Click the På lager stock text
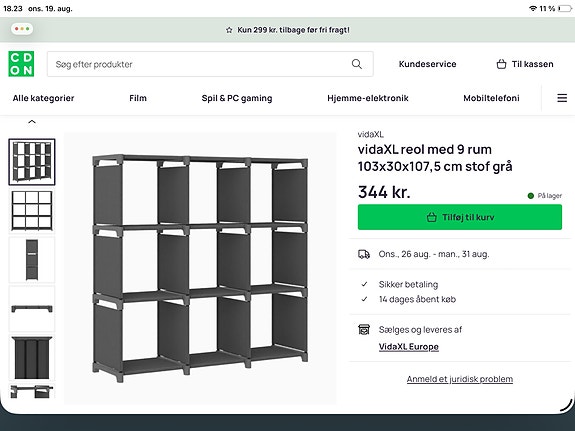Image resolution: width=575 pixels, height=431 pixels. tap(550, 196)
